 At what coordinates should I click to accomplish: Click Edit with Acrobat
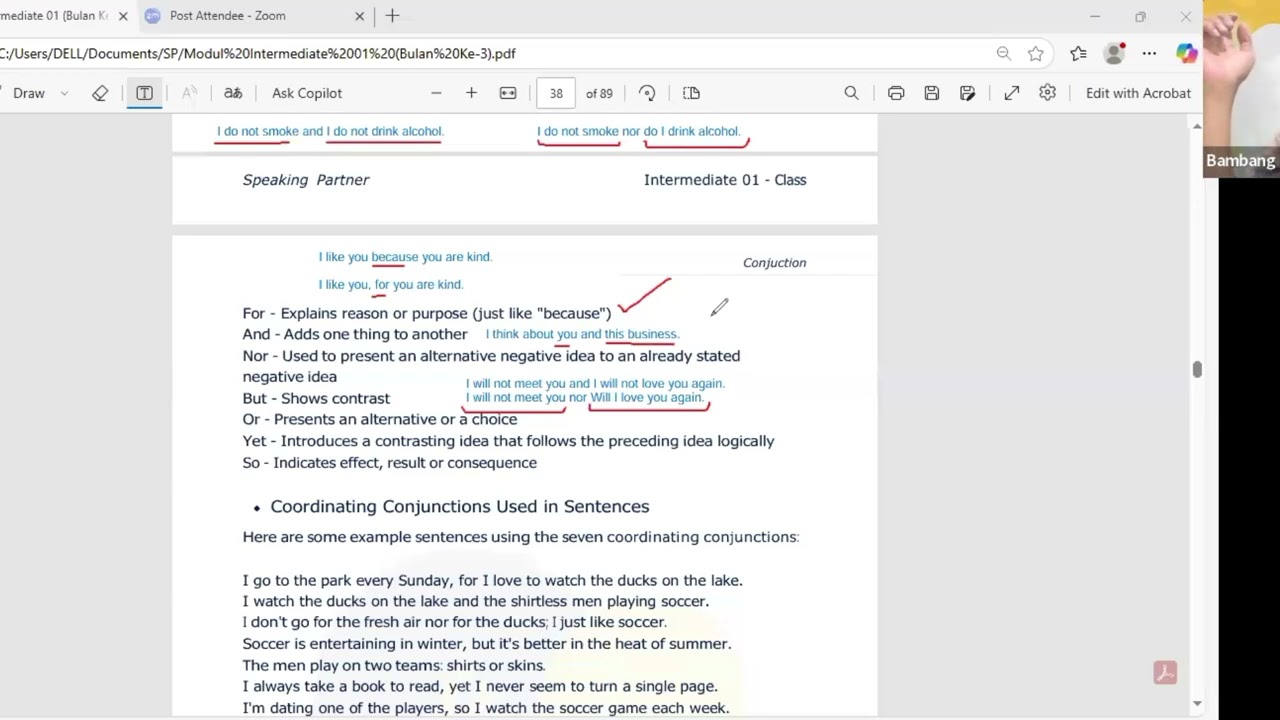(1138, 93)
